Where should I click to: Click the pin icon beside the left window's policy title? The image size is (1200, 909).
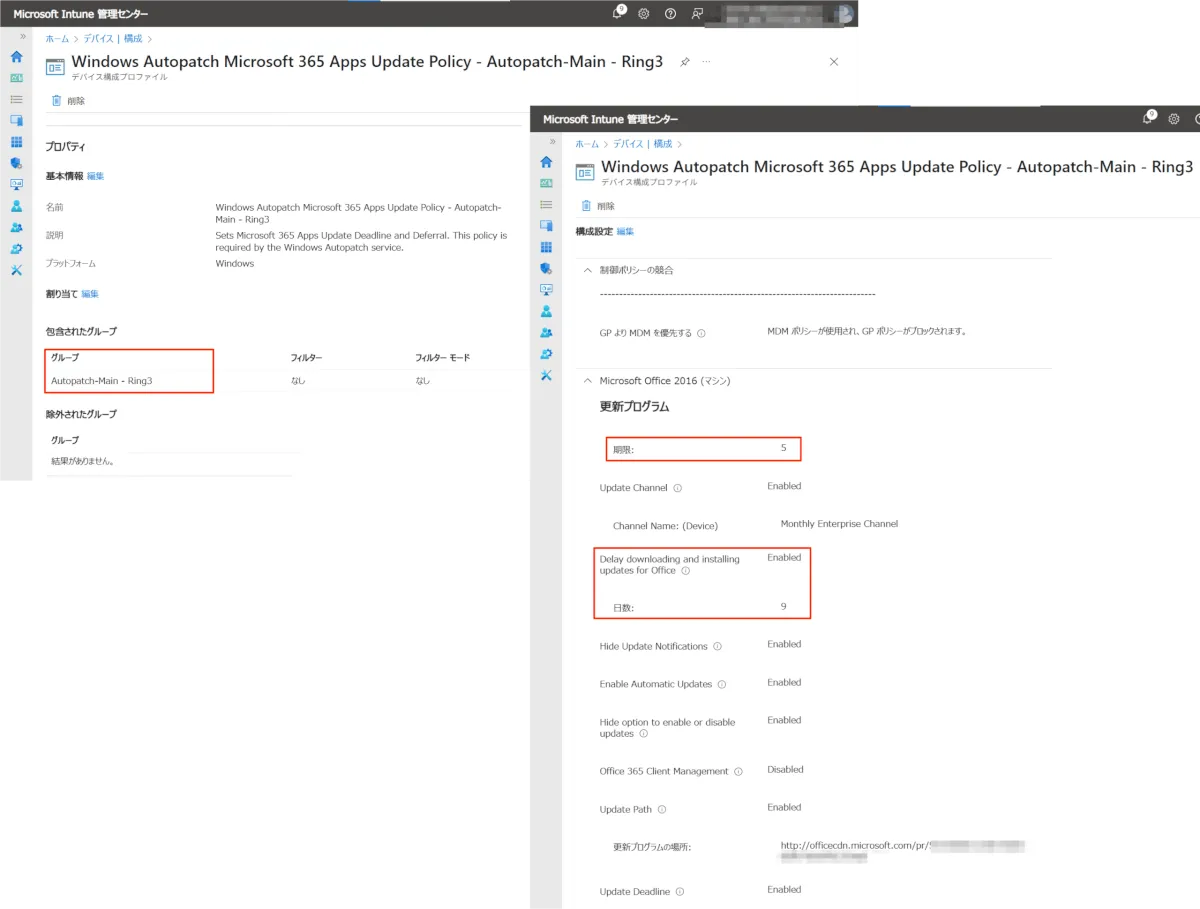click(x=685, y=62)
